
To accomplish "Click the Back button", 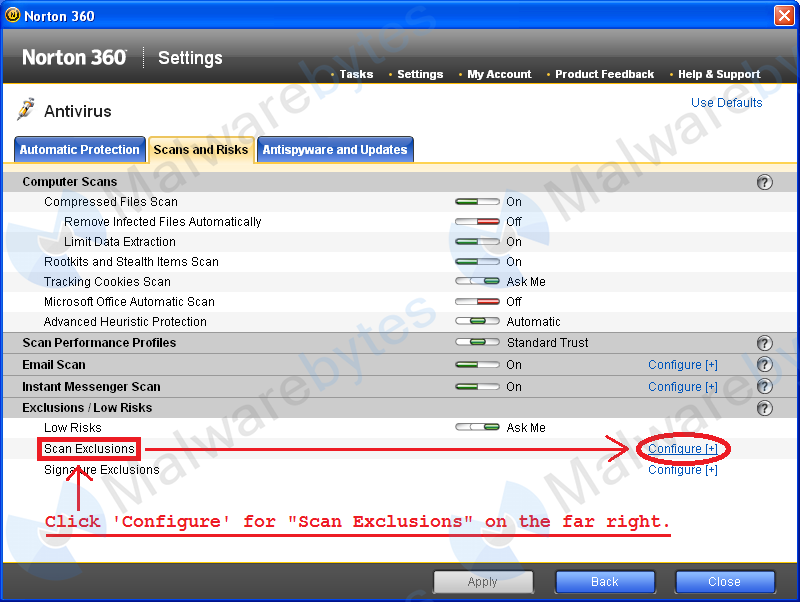I will 605,582.
